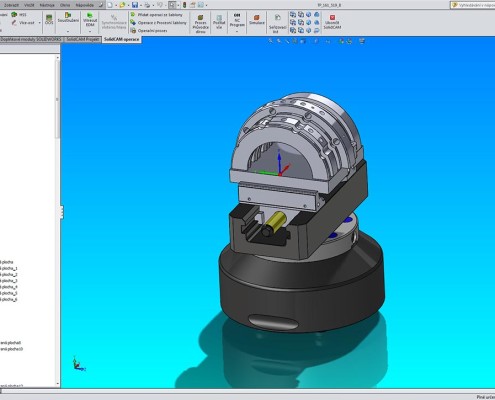
Task: Click Počítat vše button
Action: point(219,22)
